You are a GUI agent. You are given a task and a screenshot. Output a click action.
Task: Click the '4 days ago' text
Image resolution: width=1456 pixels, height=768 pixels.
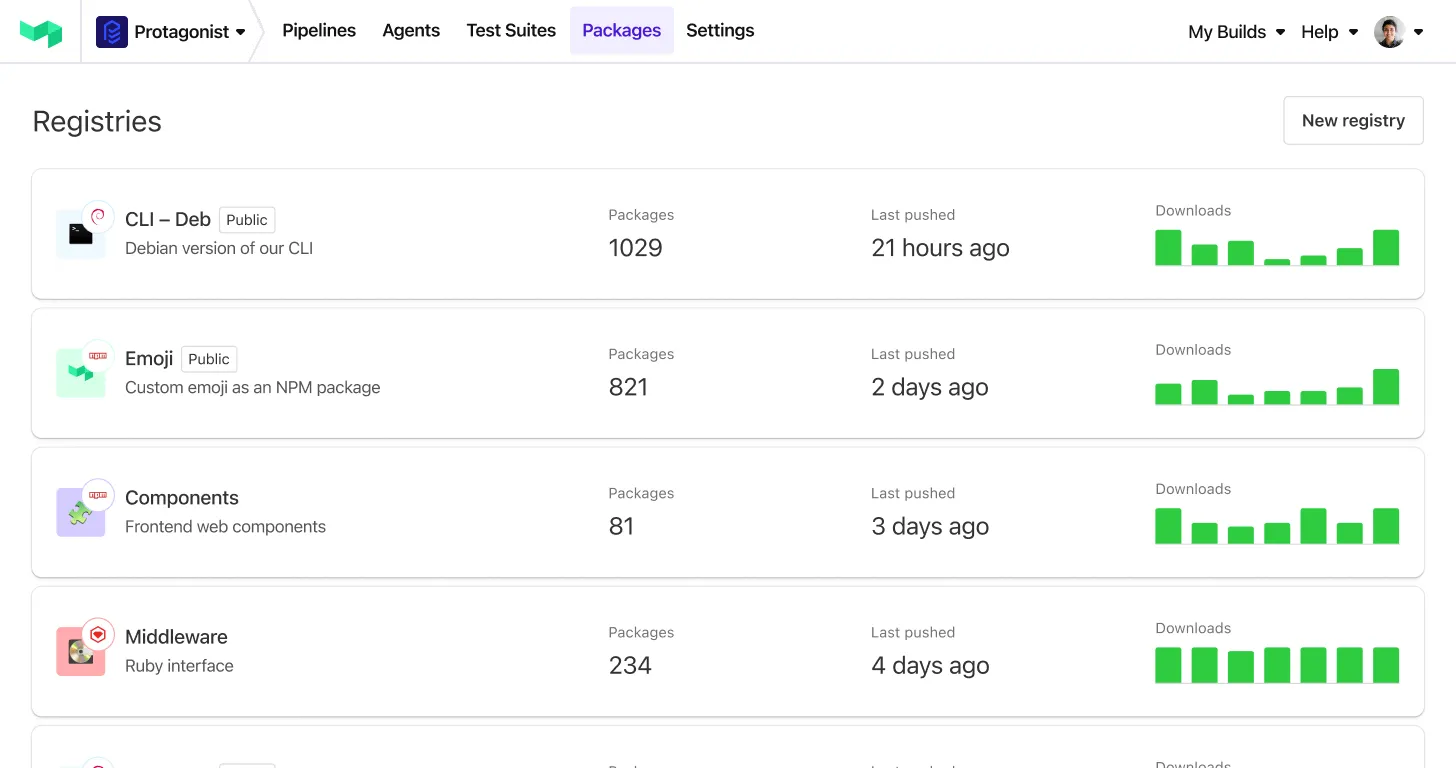930,665
